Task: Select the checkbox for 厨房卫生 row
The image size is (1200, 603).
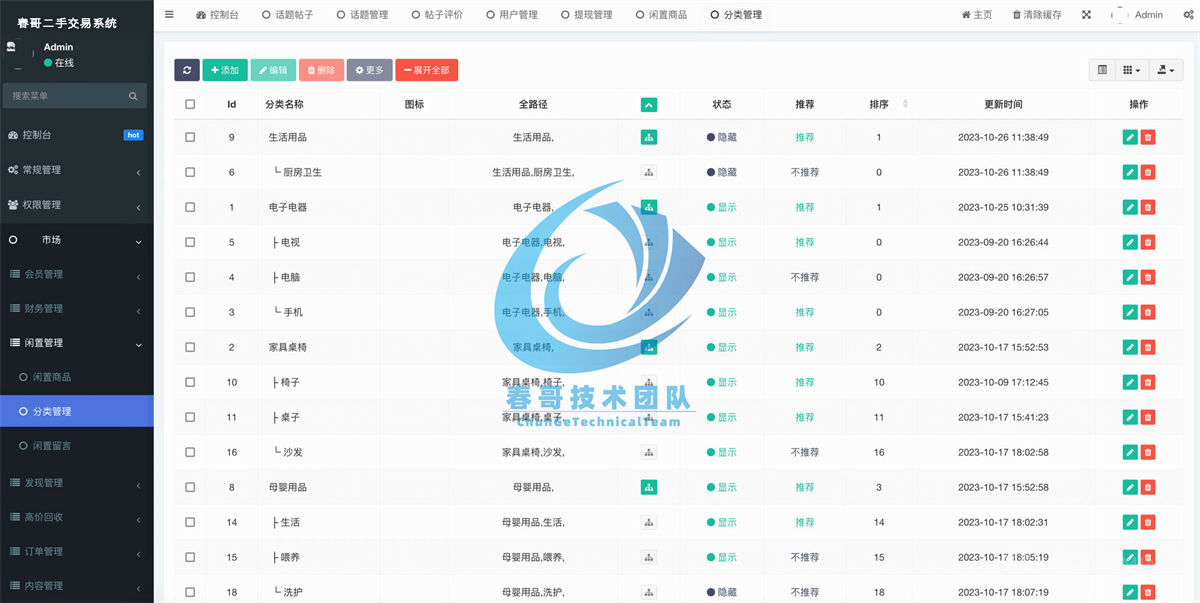Action: click(x=190, y=172)
